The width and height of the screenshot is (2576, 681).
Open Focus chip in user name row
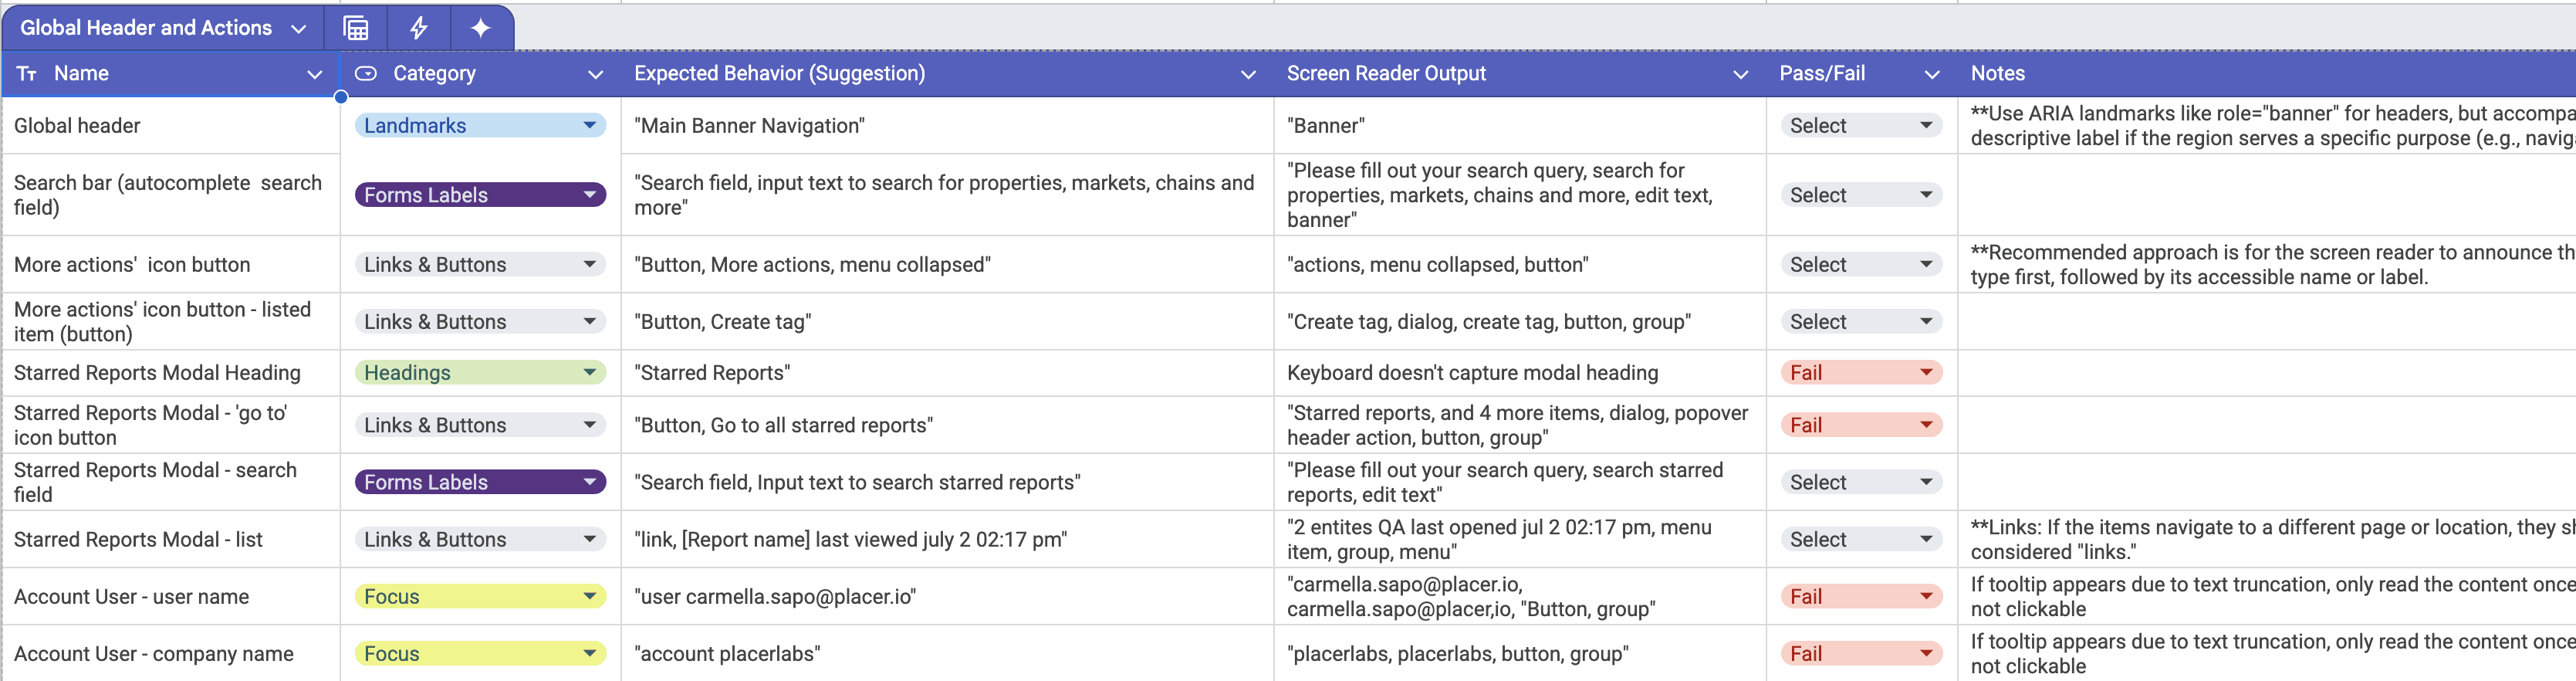[x=480, y=597]
